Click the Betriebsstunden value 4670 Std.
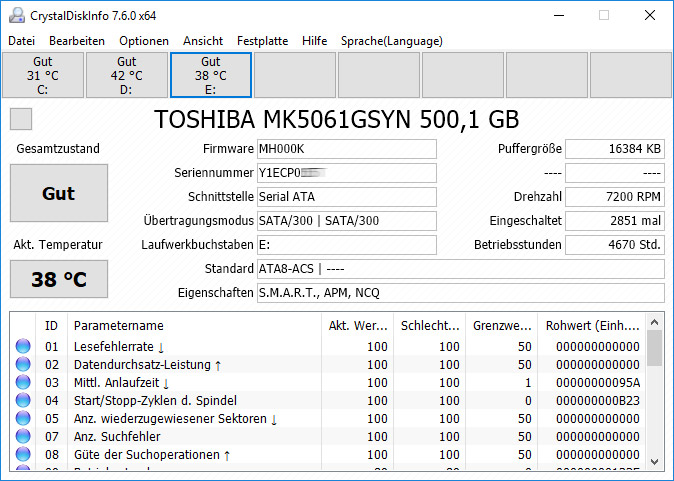This screenshot has width=674, height=481. click(x=615, y=245)
